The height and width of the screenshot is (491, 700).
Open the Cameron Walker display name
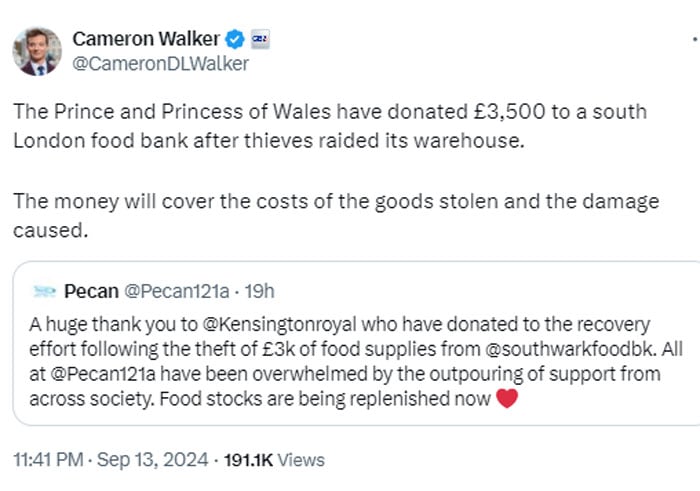[x=146, y=40]
